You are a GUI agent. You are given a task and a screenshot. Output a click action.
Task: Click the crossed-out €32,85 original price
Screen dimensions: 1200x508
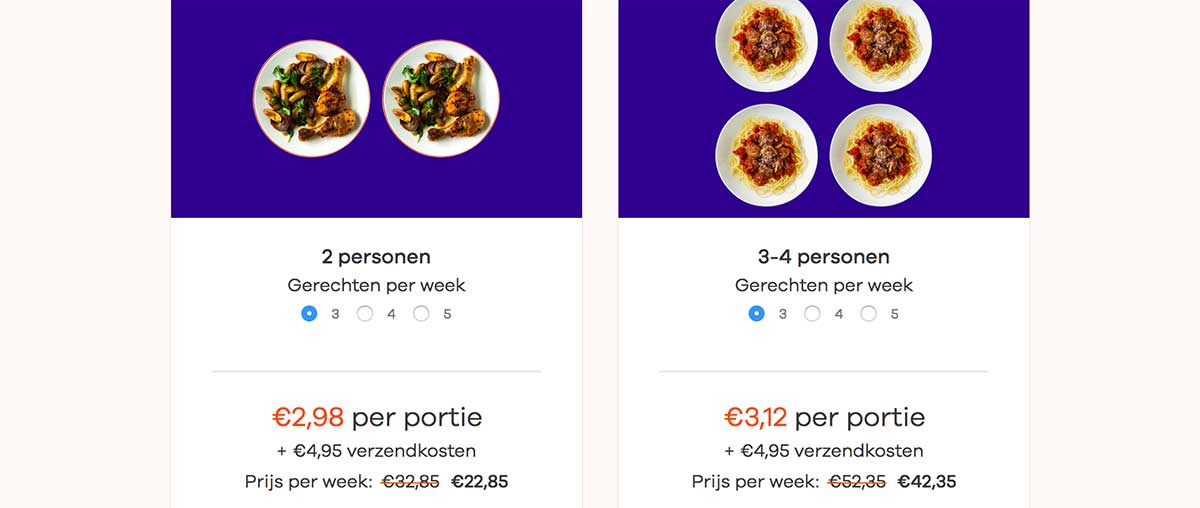pyautogui.click(x=410, y=482)
